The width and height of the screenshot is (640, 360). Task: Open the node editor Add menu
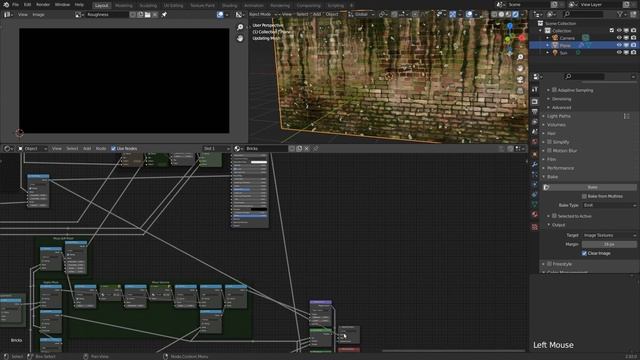[87, 149]
